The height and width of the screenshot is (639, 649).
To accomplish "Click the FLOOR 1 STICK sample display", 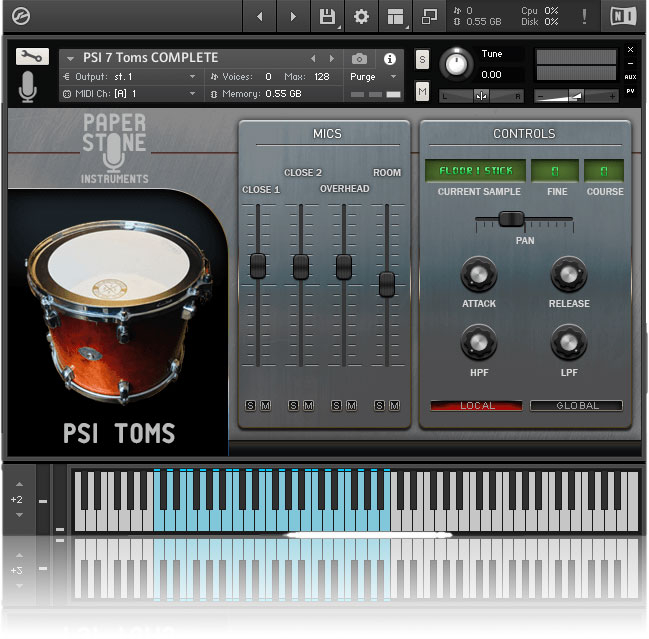I will [x=473, y=171].
